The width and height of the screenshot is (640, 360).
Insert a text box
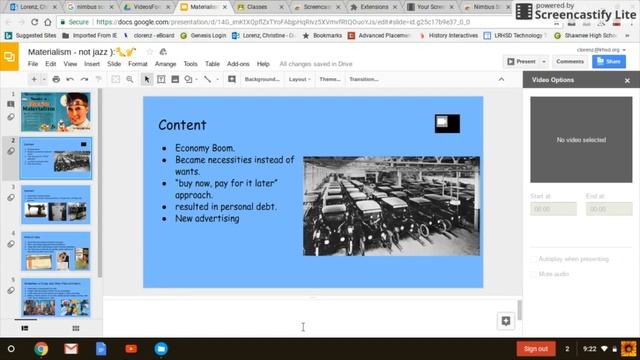(x=161, y=79)
